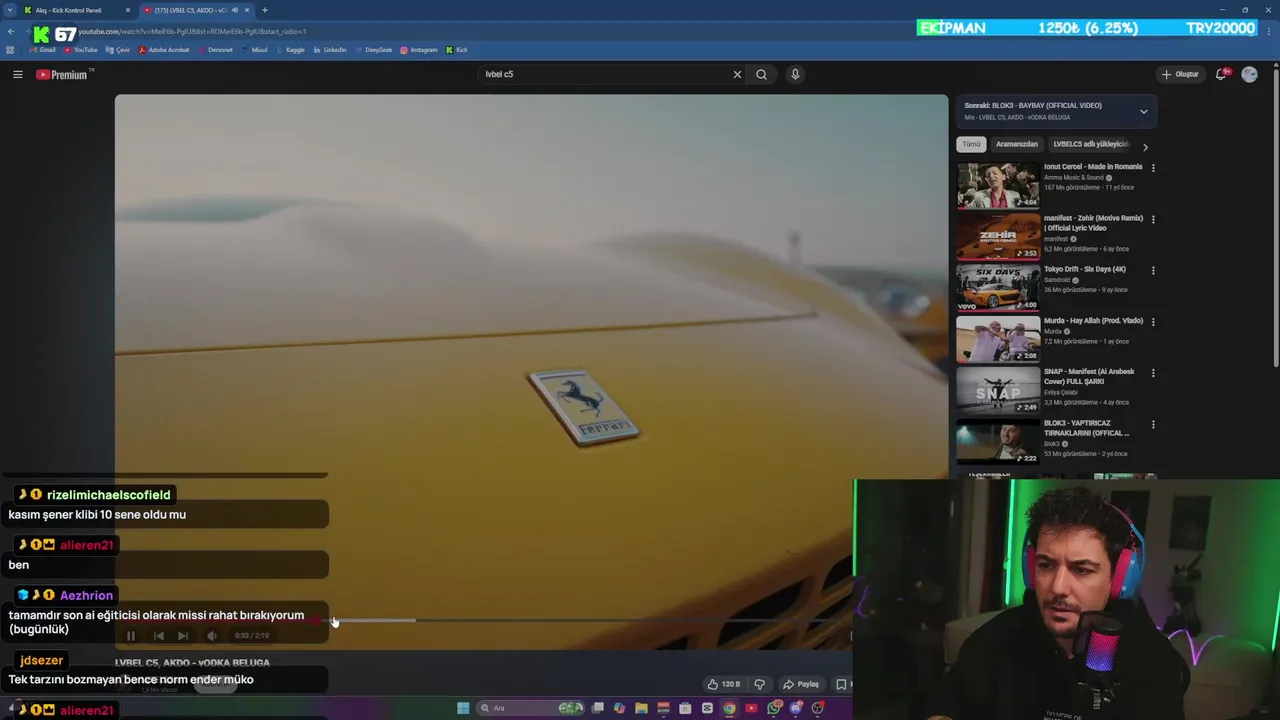Open Kick bookmark

click(x=457, y=50)
